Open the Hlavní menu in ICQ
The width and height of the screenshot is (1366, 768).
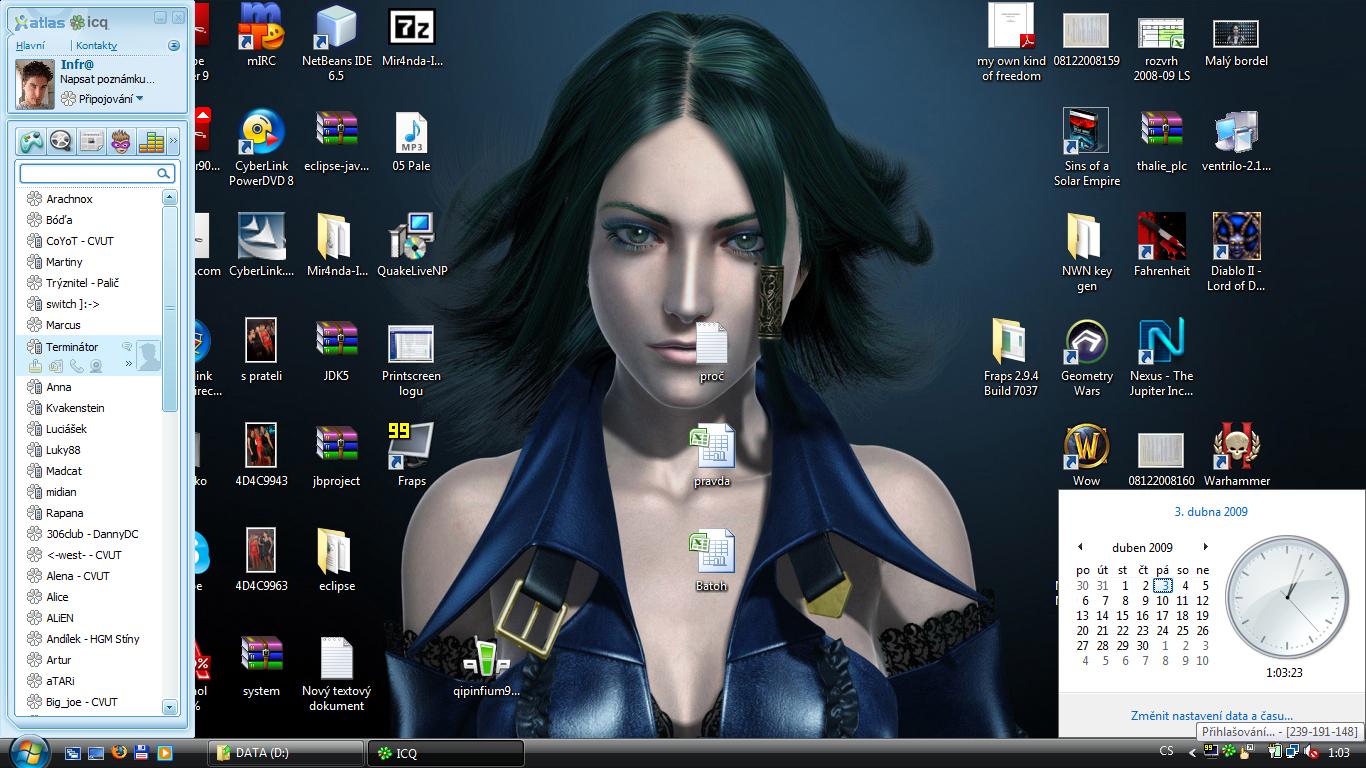tap(30, 45)
